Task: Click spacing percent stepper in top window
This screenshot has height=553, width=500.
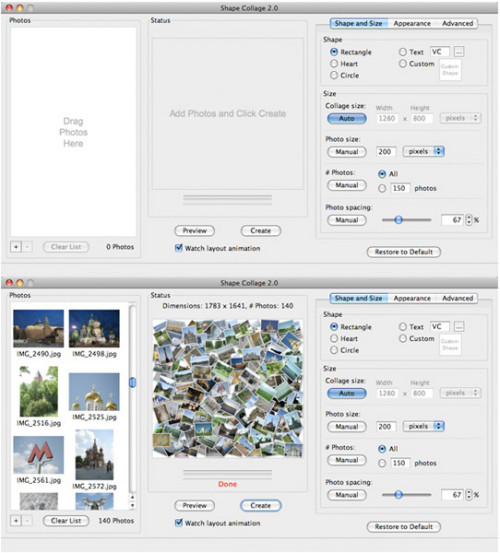Action: pyautogui.click(x=469, y=220)
